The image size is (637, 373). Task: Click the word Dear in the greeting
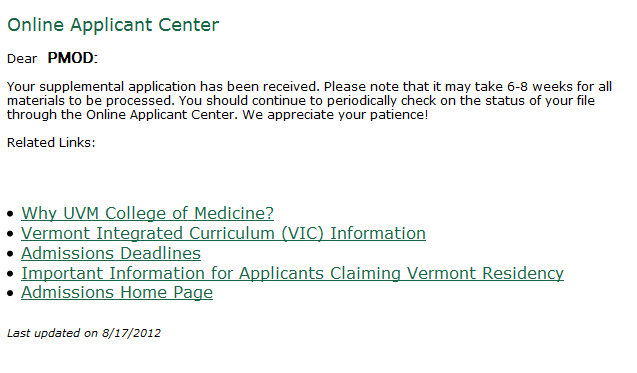(x=22, y=59)
